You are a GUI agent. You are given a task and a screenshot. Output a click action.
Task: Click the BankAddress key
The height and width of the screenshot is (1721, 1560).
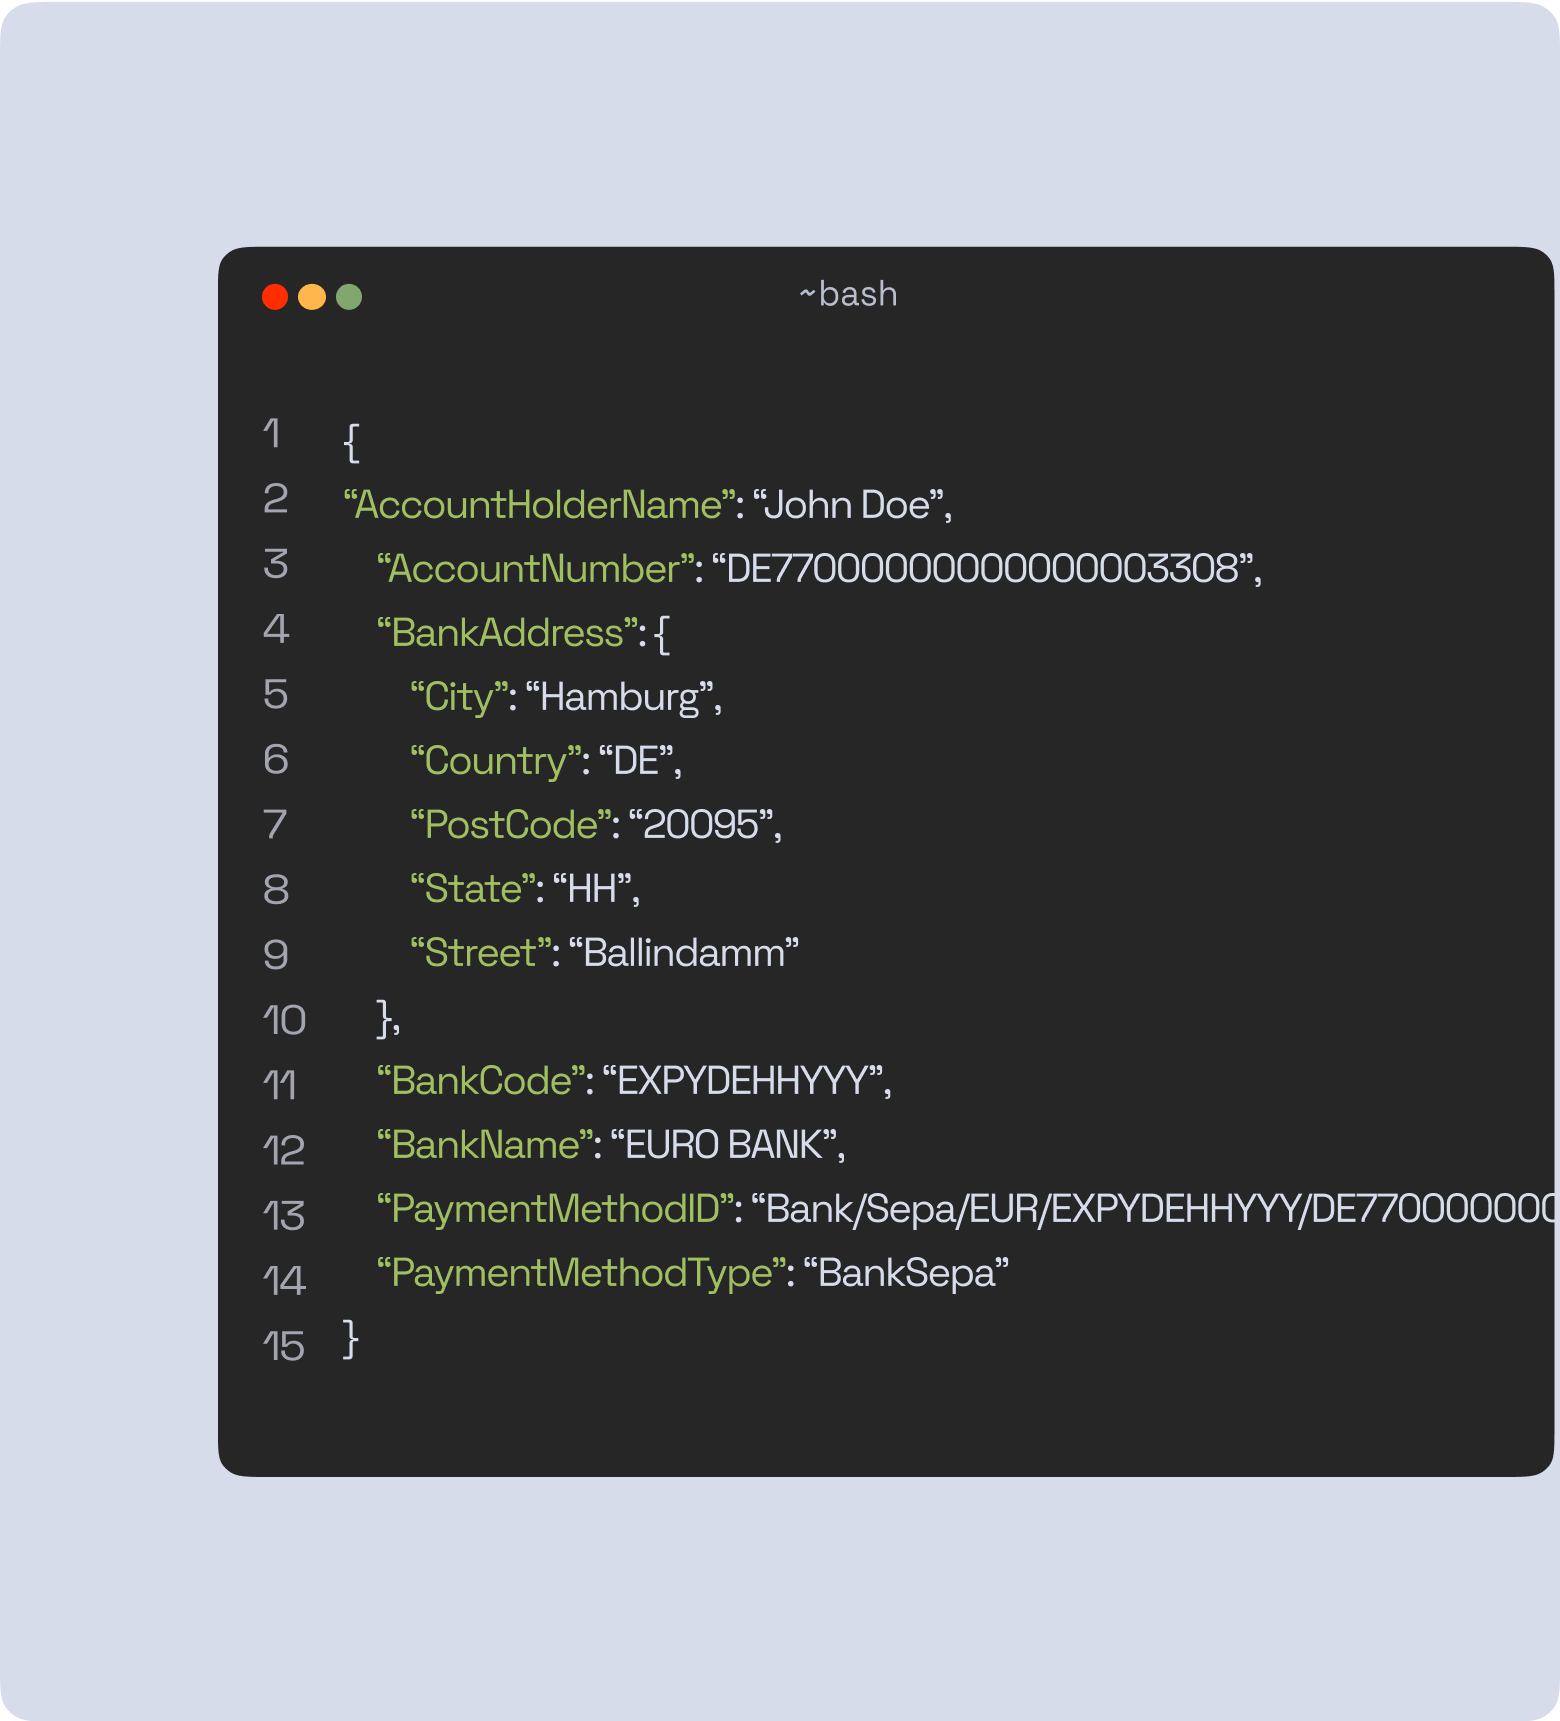[507, 633]
